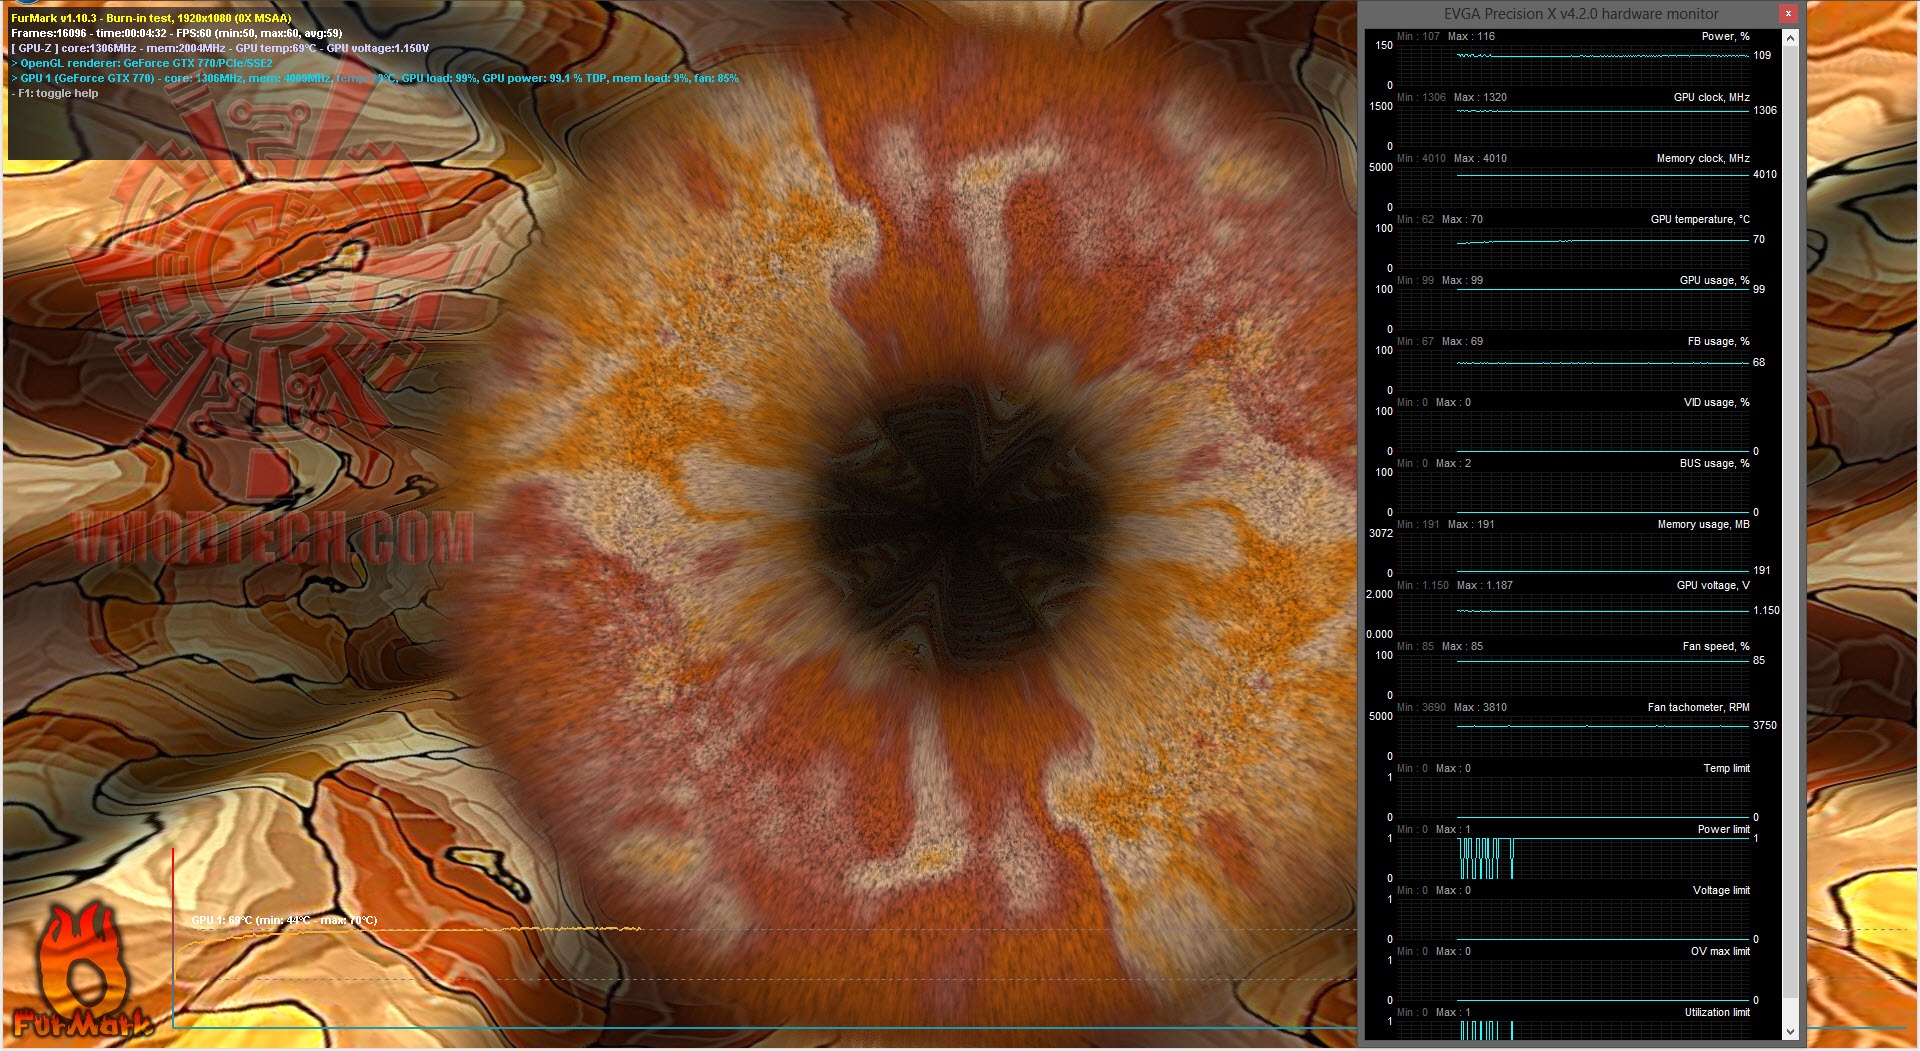
Task: Click the "Min : 1306 Max : 1320" clock readout
Action: (x=1452, y=97)
